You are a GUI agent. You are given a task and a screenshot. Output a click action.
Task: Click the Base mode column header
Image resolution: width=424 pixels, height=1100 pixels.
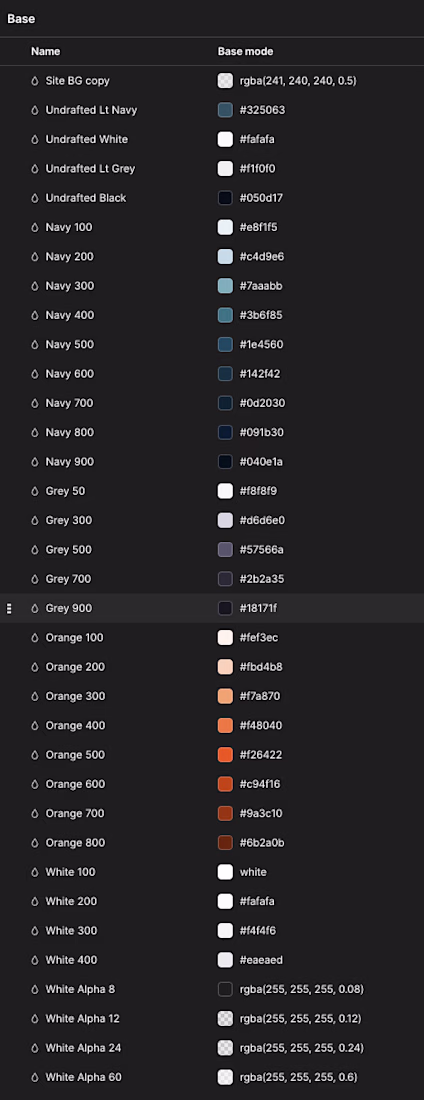[246, 51]
